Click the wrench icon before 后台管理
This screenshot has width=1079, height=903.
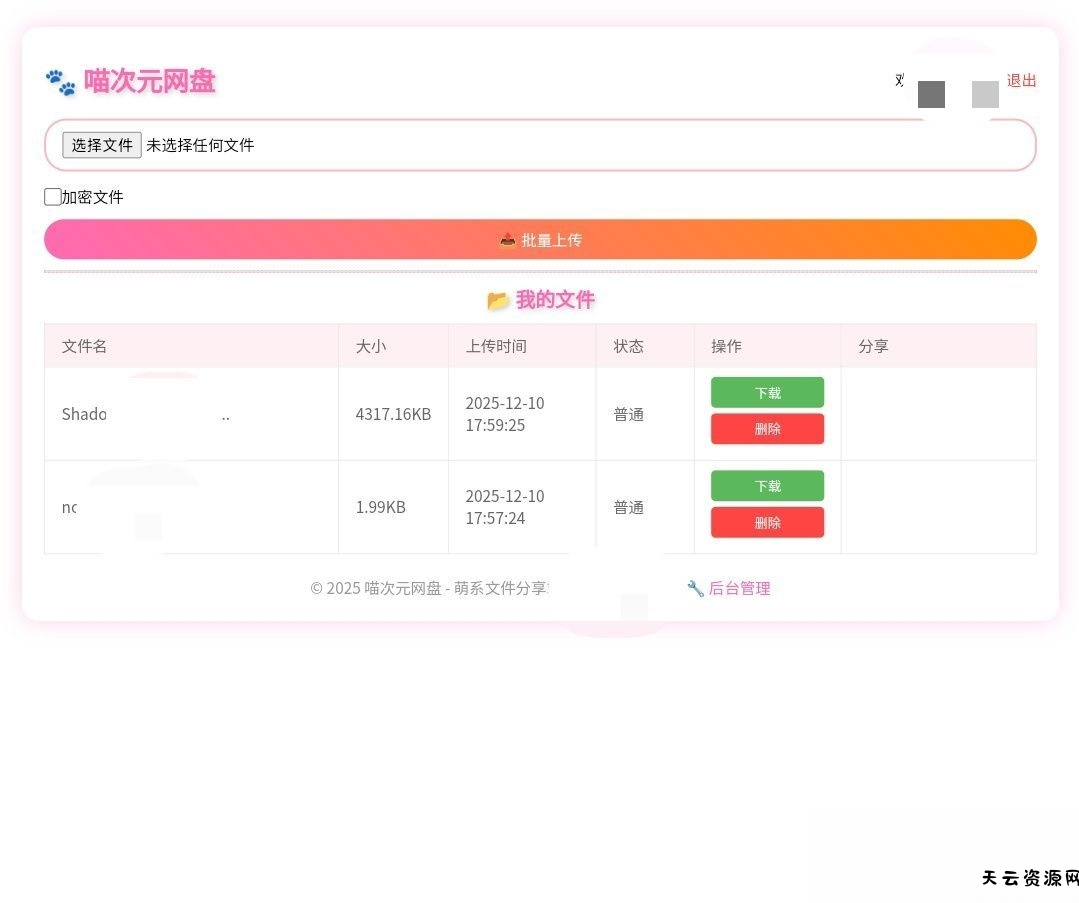(695, 588)
